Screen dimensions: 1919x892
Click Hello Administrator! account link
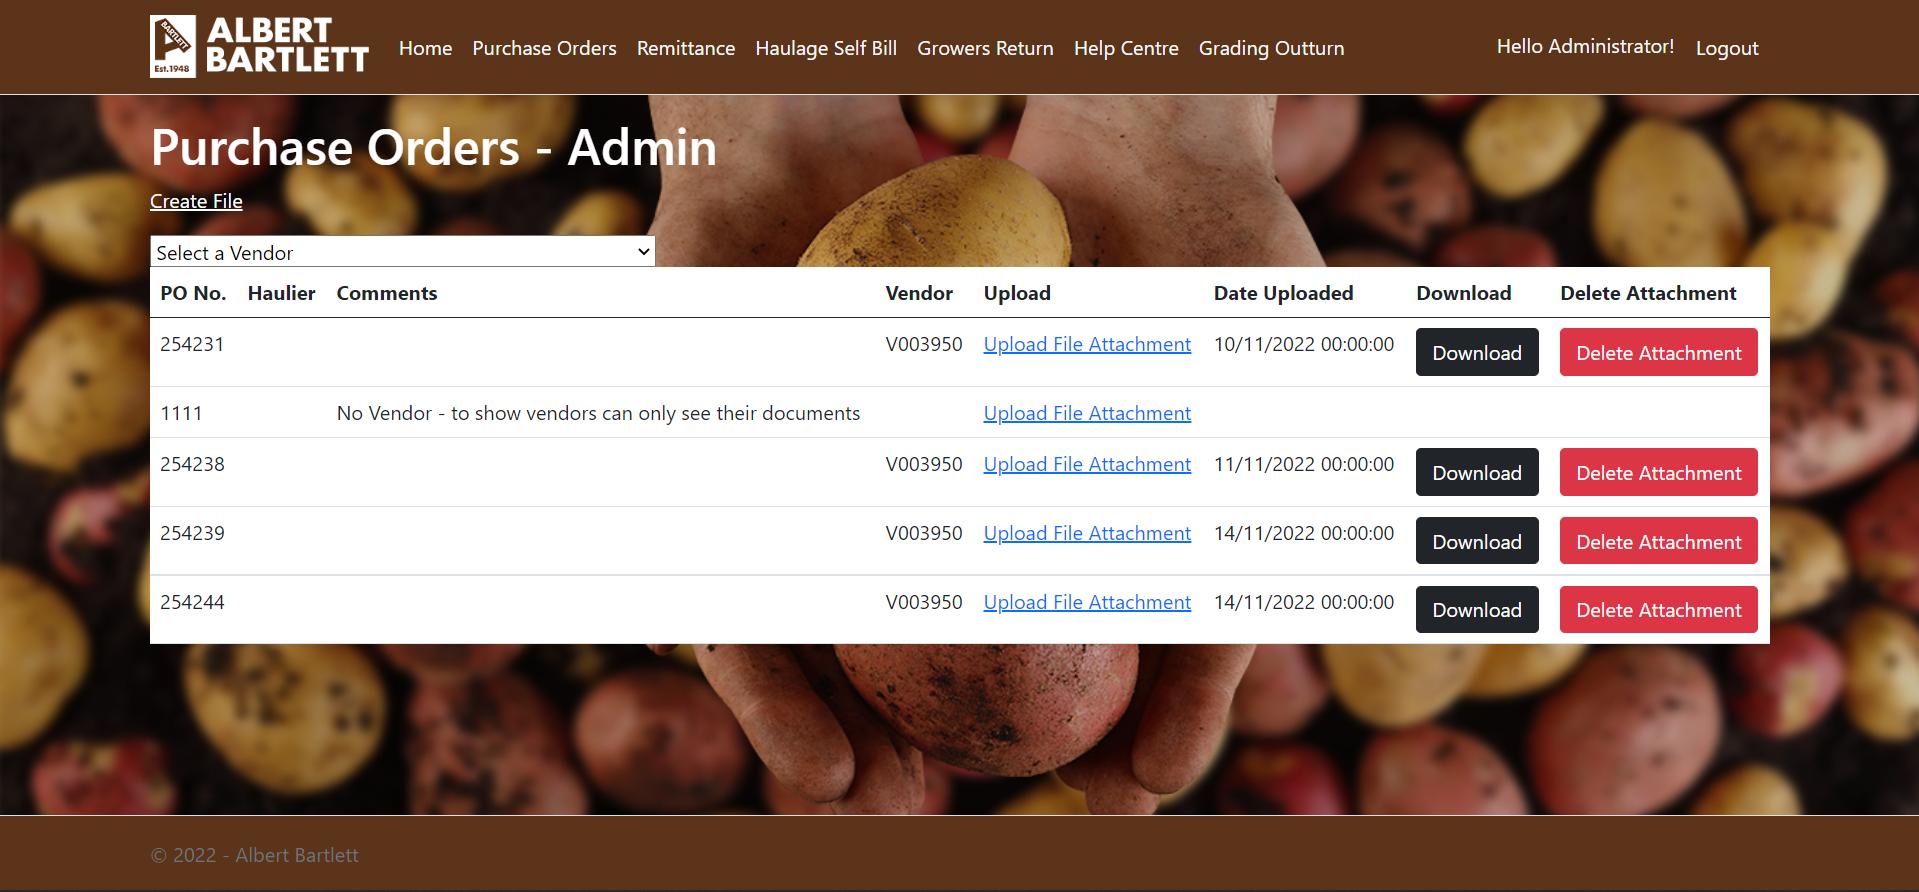point(1585,46)
